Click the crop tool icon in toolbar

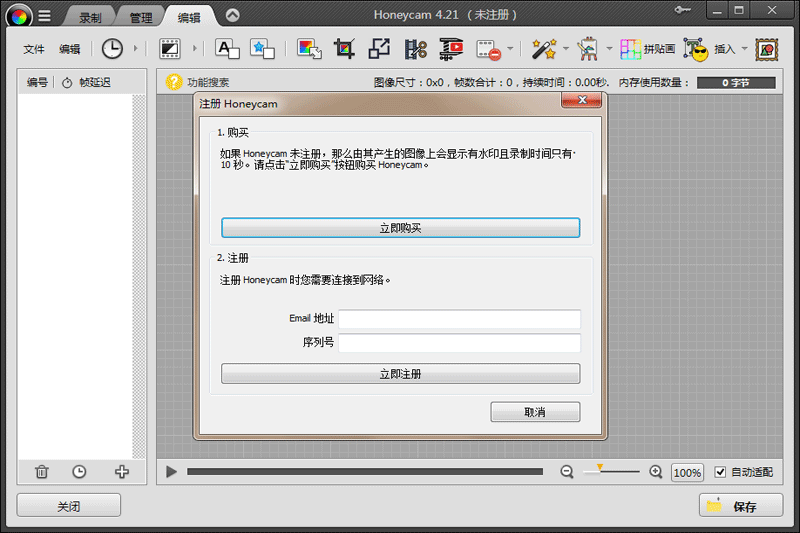(345, 48)
